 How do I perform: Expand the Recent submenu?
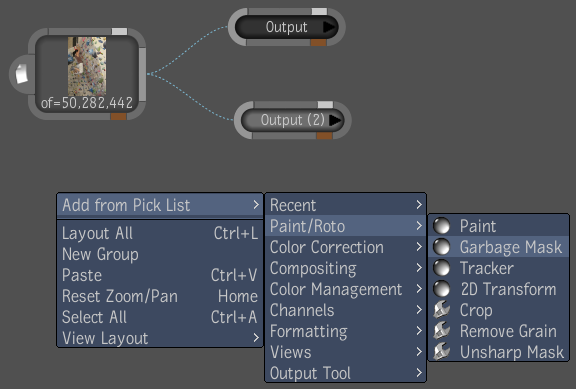(345, 205)
